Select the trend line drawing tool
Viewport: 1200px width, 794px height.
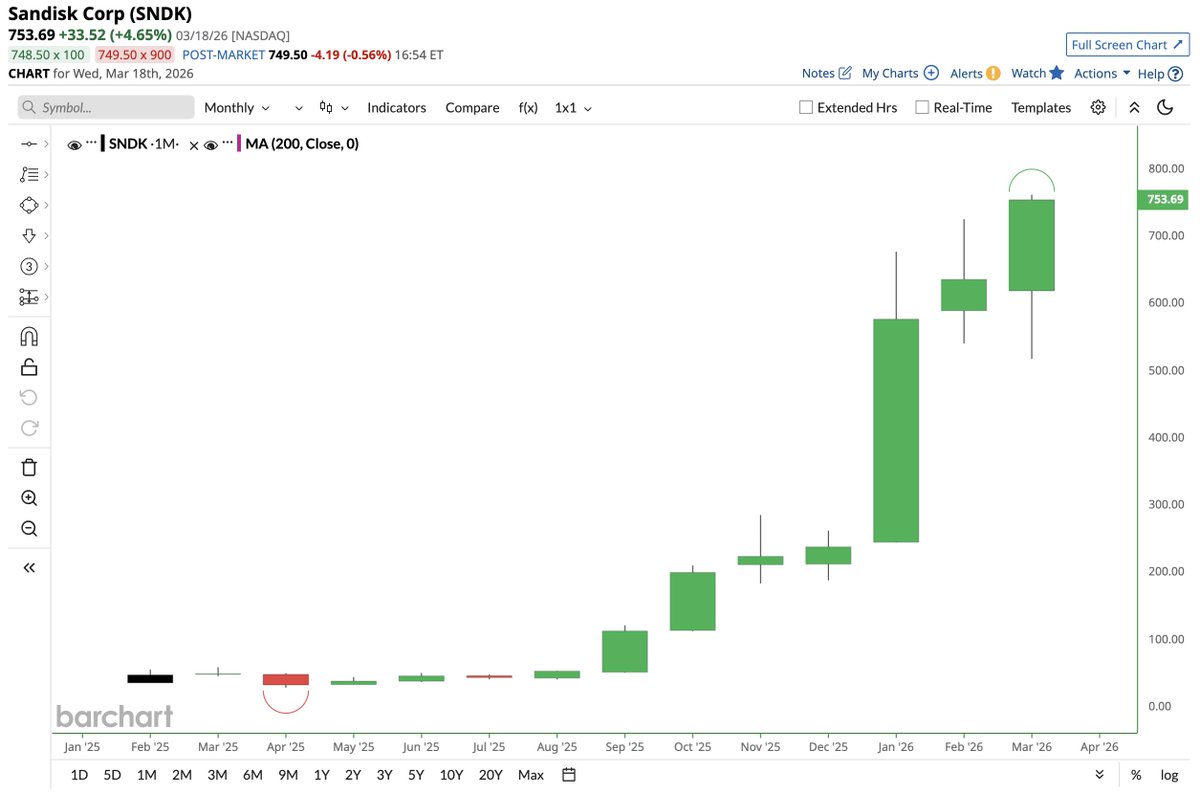(29, 143)
